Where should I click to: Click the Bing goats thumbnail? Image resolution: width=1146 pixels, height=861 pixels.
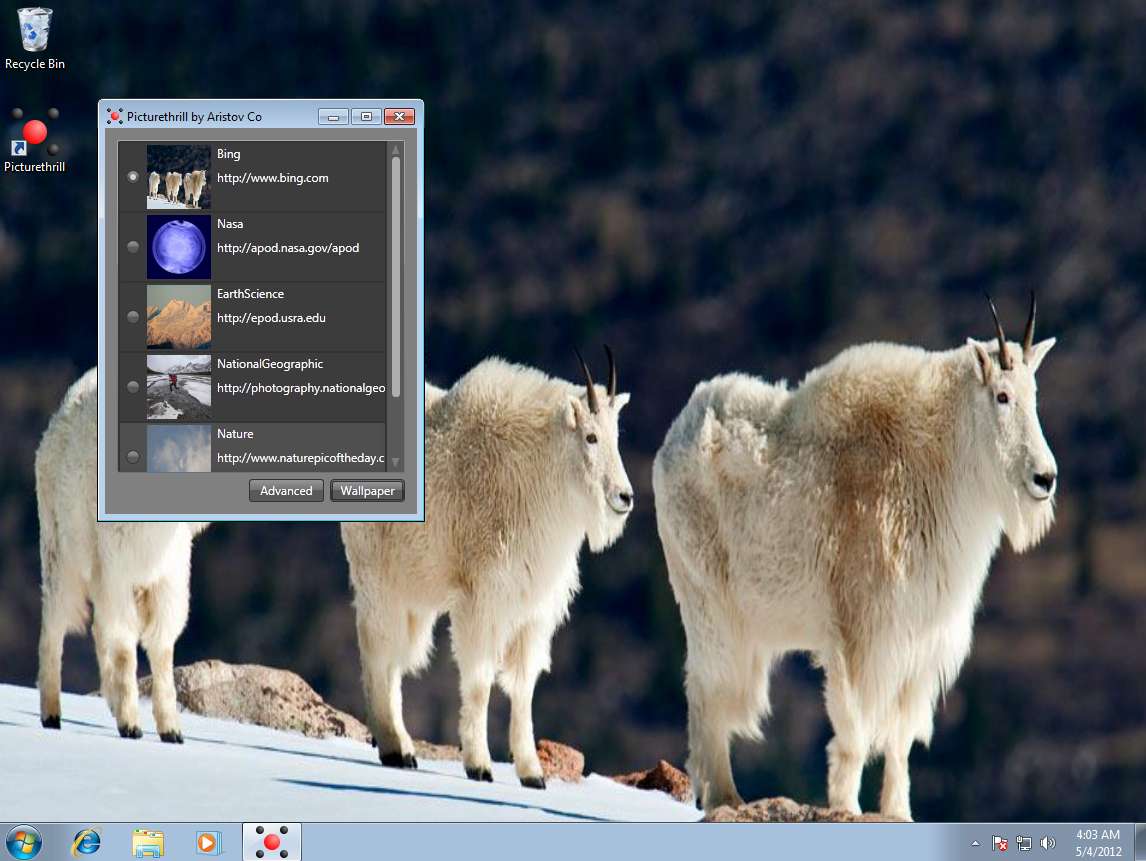coord(179,177)
